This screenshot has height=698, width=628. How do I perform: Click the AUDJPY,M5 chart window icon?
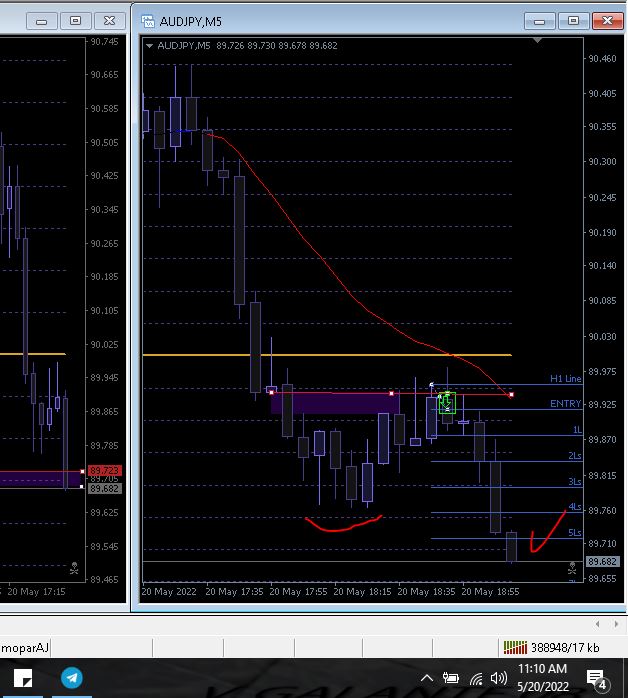tap(148, 21)
